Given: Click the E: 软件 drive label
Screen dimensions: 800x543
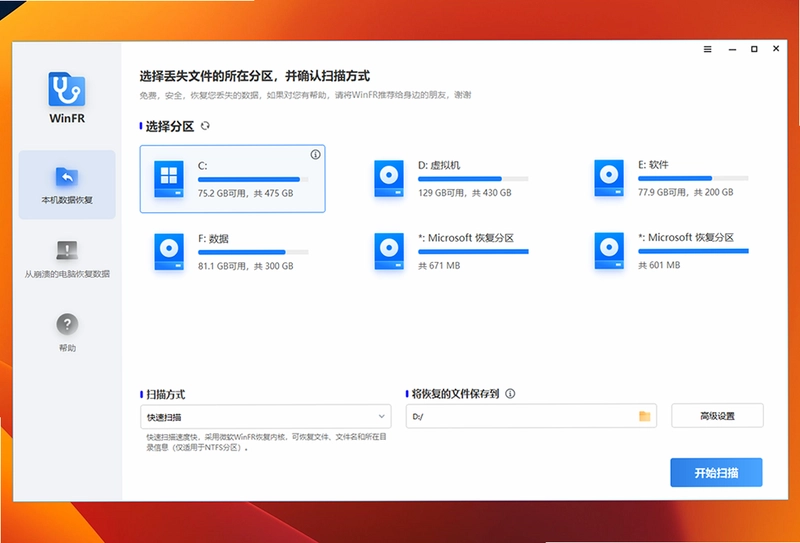Looking at the screenshot, I should point(653,165).
